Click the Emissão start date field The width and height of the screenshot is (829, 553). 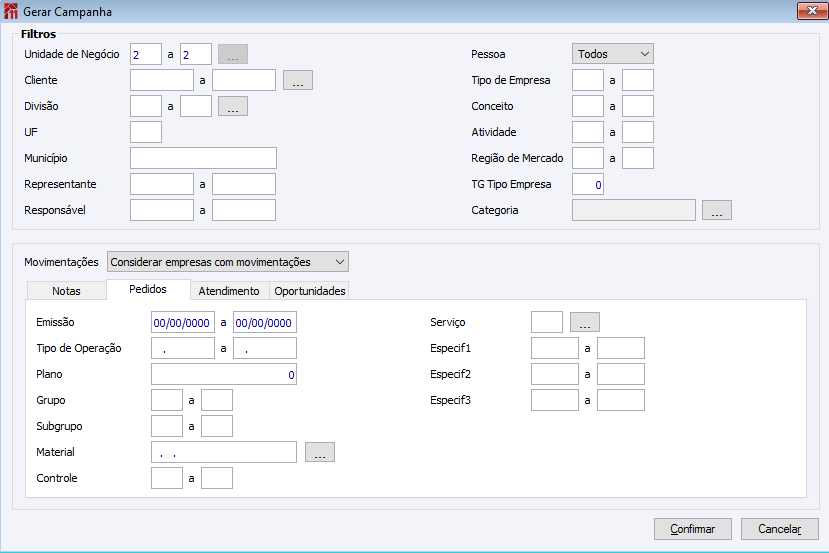[x=182, y=323]
